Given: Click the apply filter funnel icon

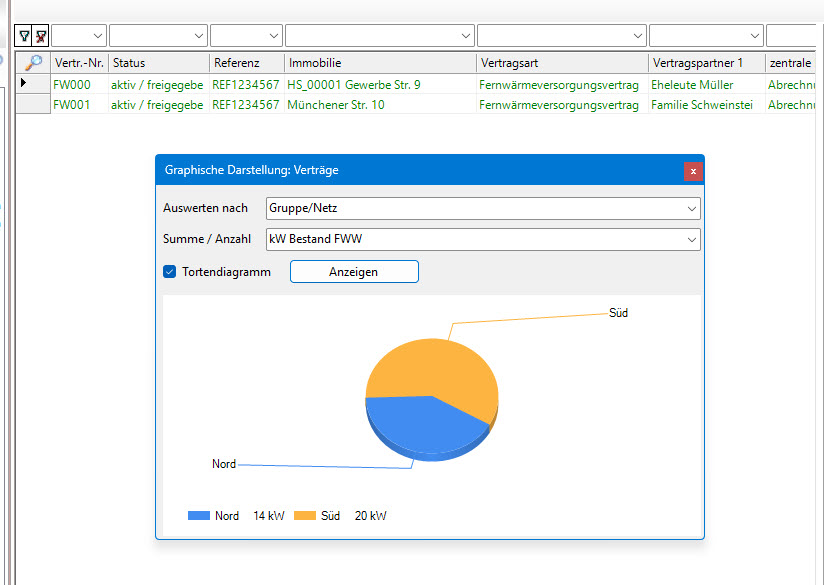Looking at the screenshot, I should (24, 36).
